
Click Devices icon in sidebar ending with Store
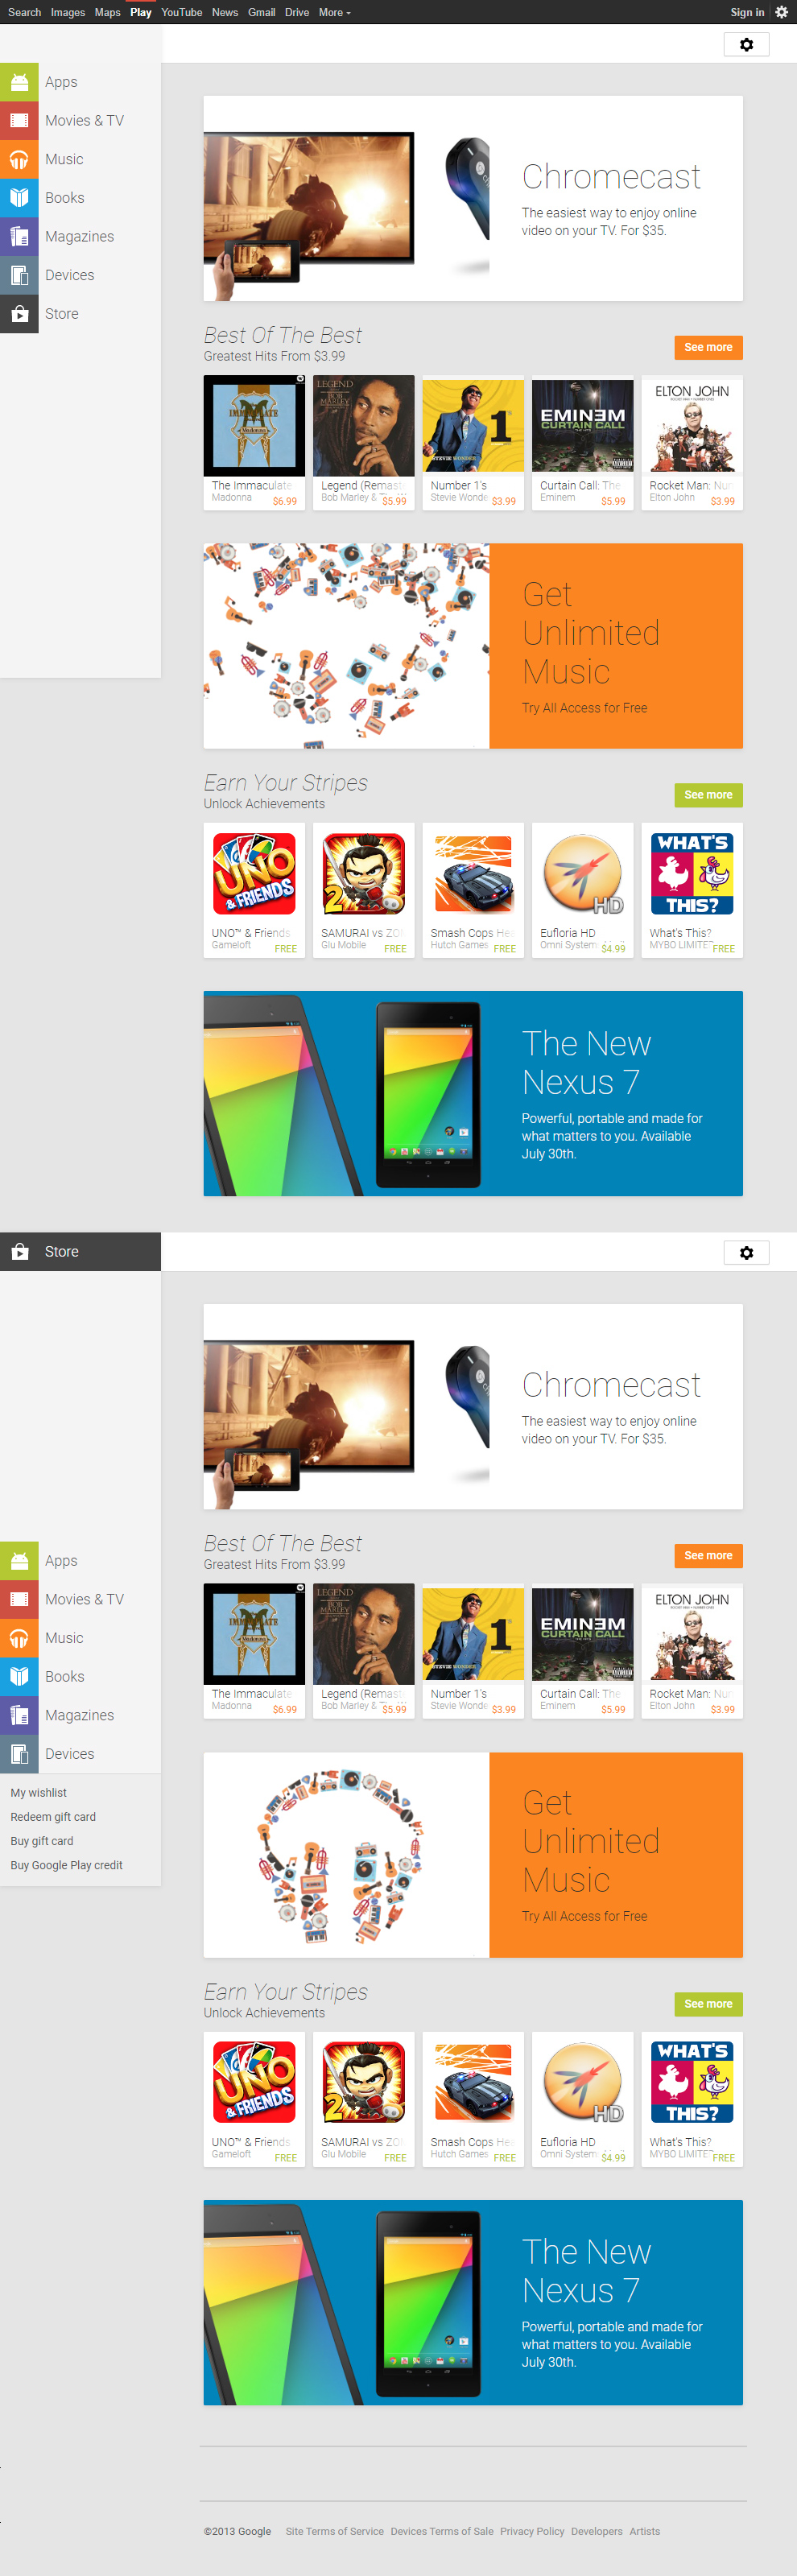[19, 275]
